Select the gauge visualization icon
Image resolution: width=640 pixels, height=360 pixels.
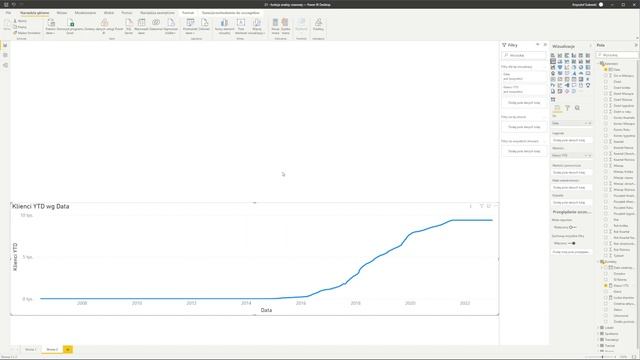581,73
